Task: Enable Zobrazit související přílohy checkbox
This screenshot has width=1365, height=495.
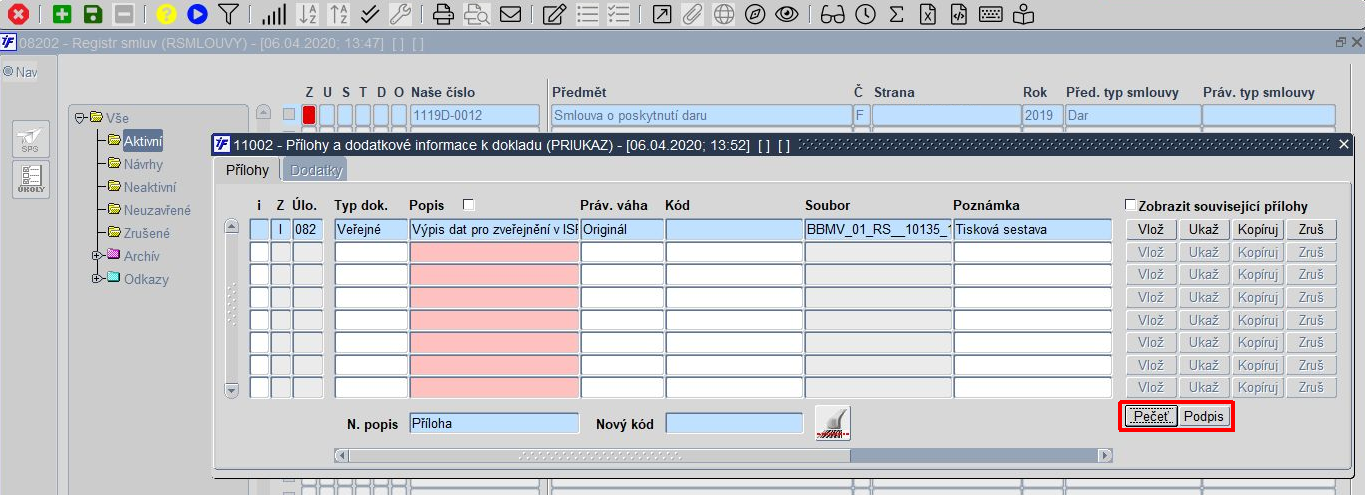Action: point(1130,206)
